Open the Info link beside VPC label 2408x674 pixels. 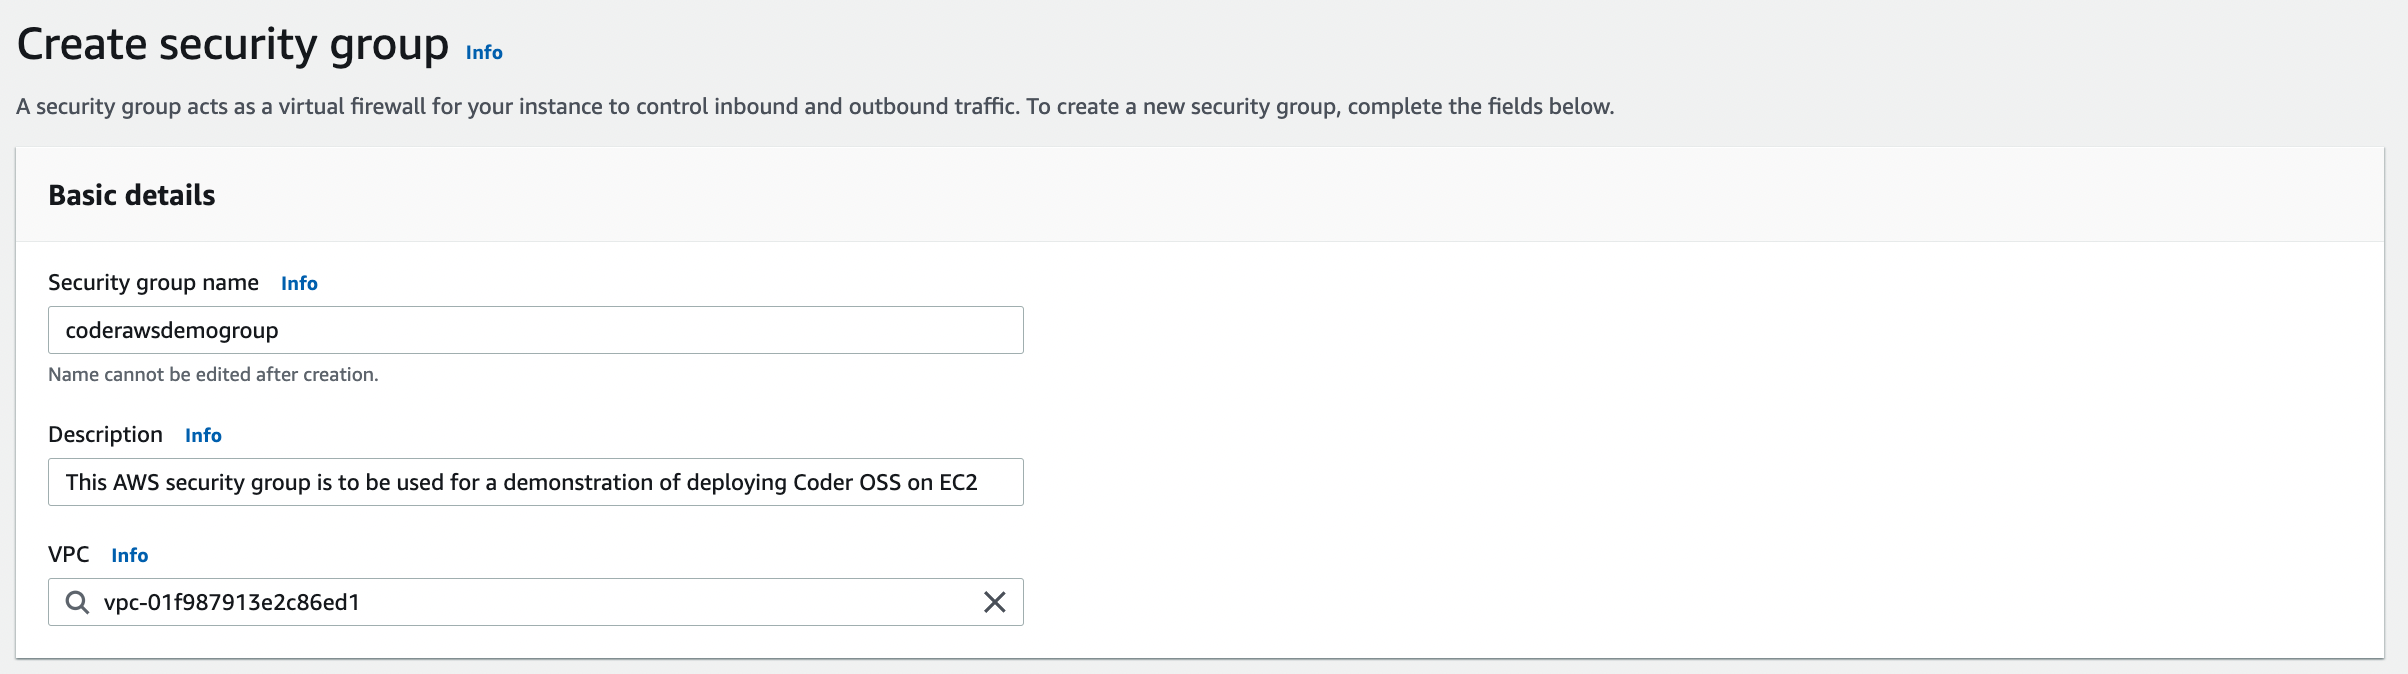(x=129, y=555)
